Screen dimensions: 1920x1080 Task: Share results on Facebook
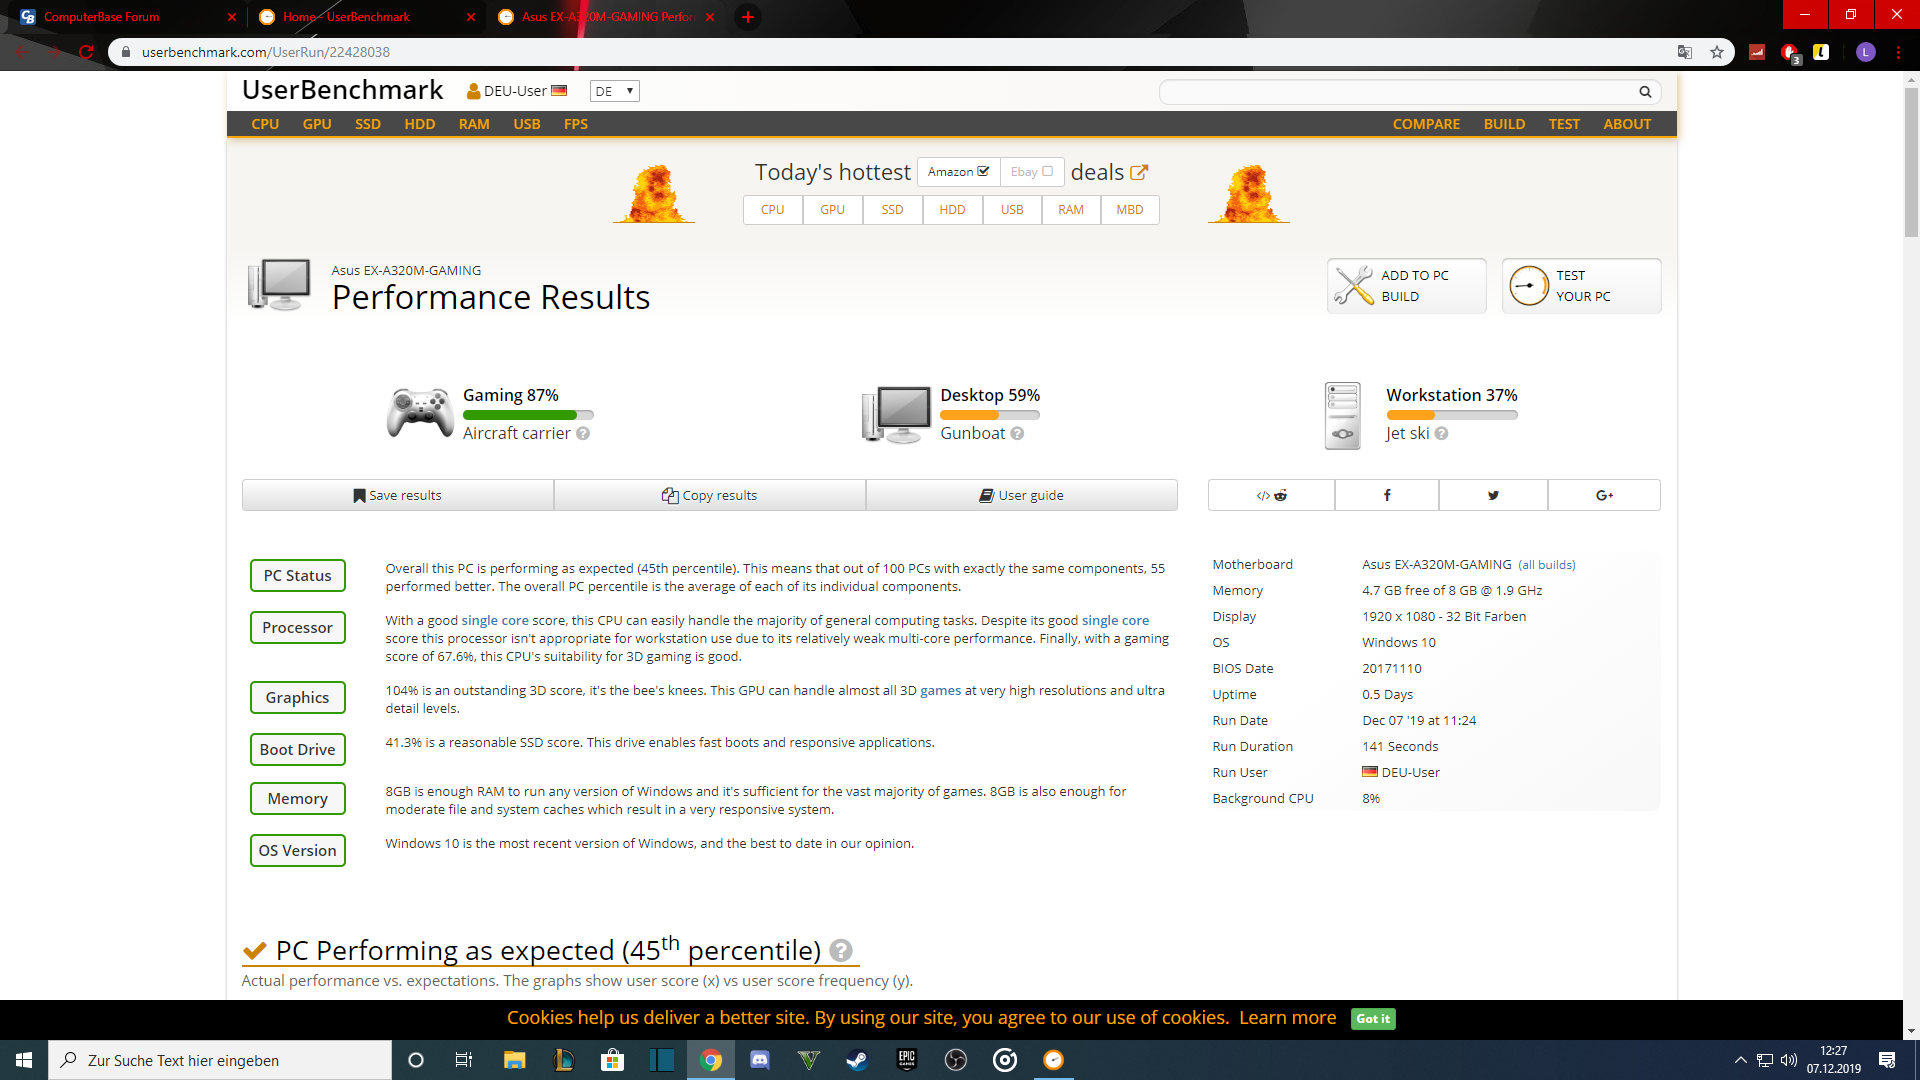pyautogui.click(x=1386, y=495)
